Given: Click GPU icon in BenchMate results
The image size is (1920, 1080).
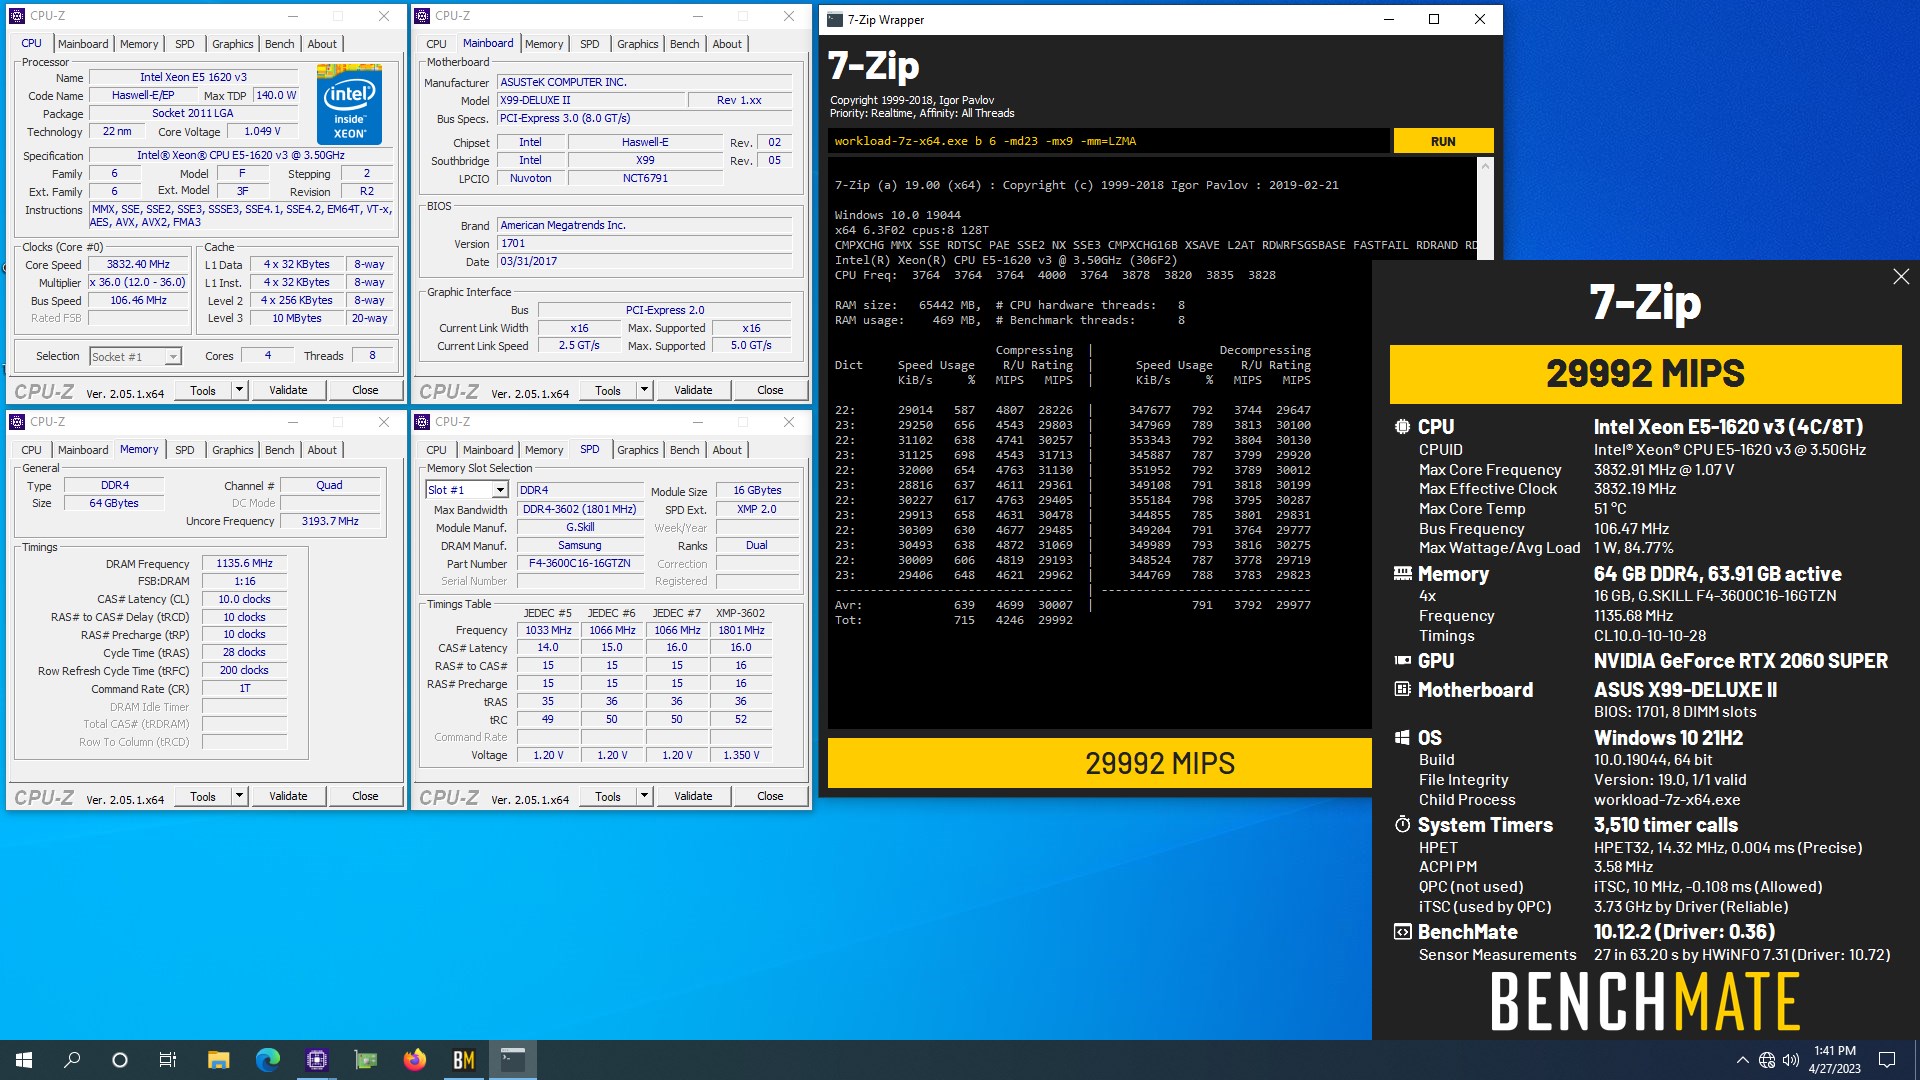Looking at the screenshot, I should point(1402,661).
